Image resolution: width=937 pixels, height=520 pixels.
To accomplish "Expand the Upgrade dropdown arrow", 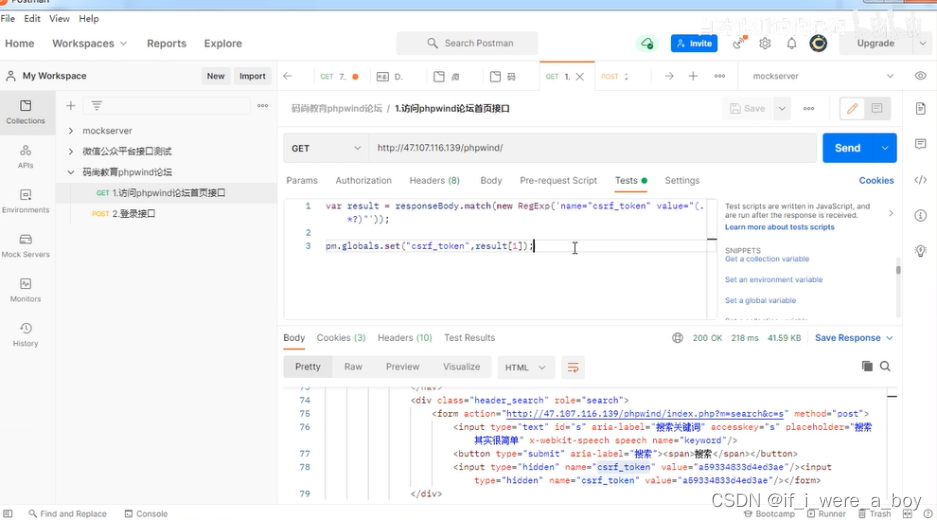I will [x=923, y=43].
